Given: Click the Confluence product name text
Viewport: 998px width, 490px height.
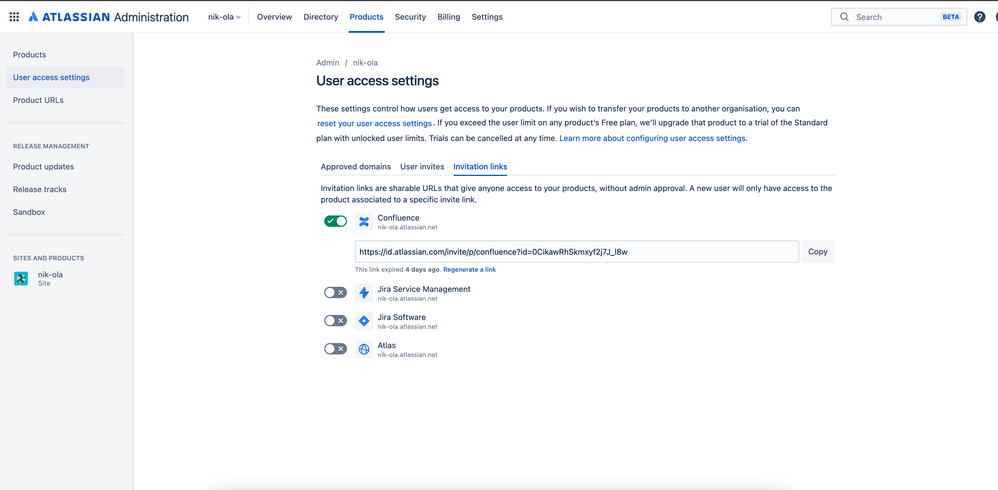Looking at the screenshot, I should click(x=398, y=218).
